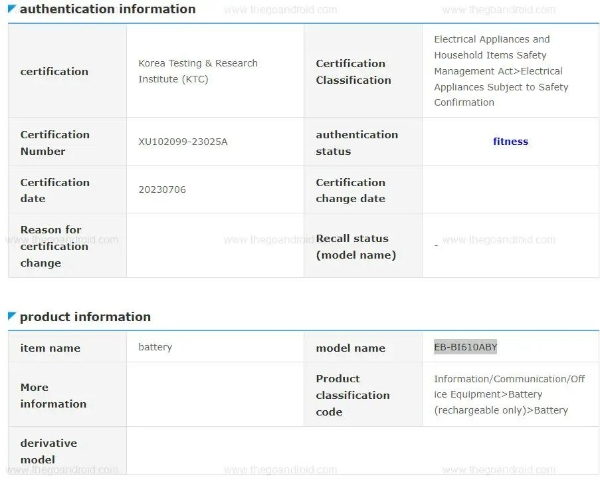Click the 'battery' item name value

pyautogui.click(x=155, y=347)
